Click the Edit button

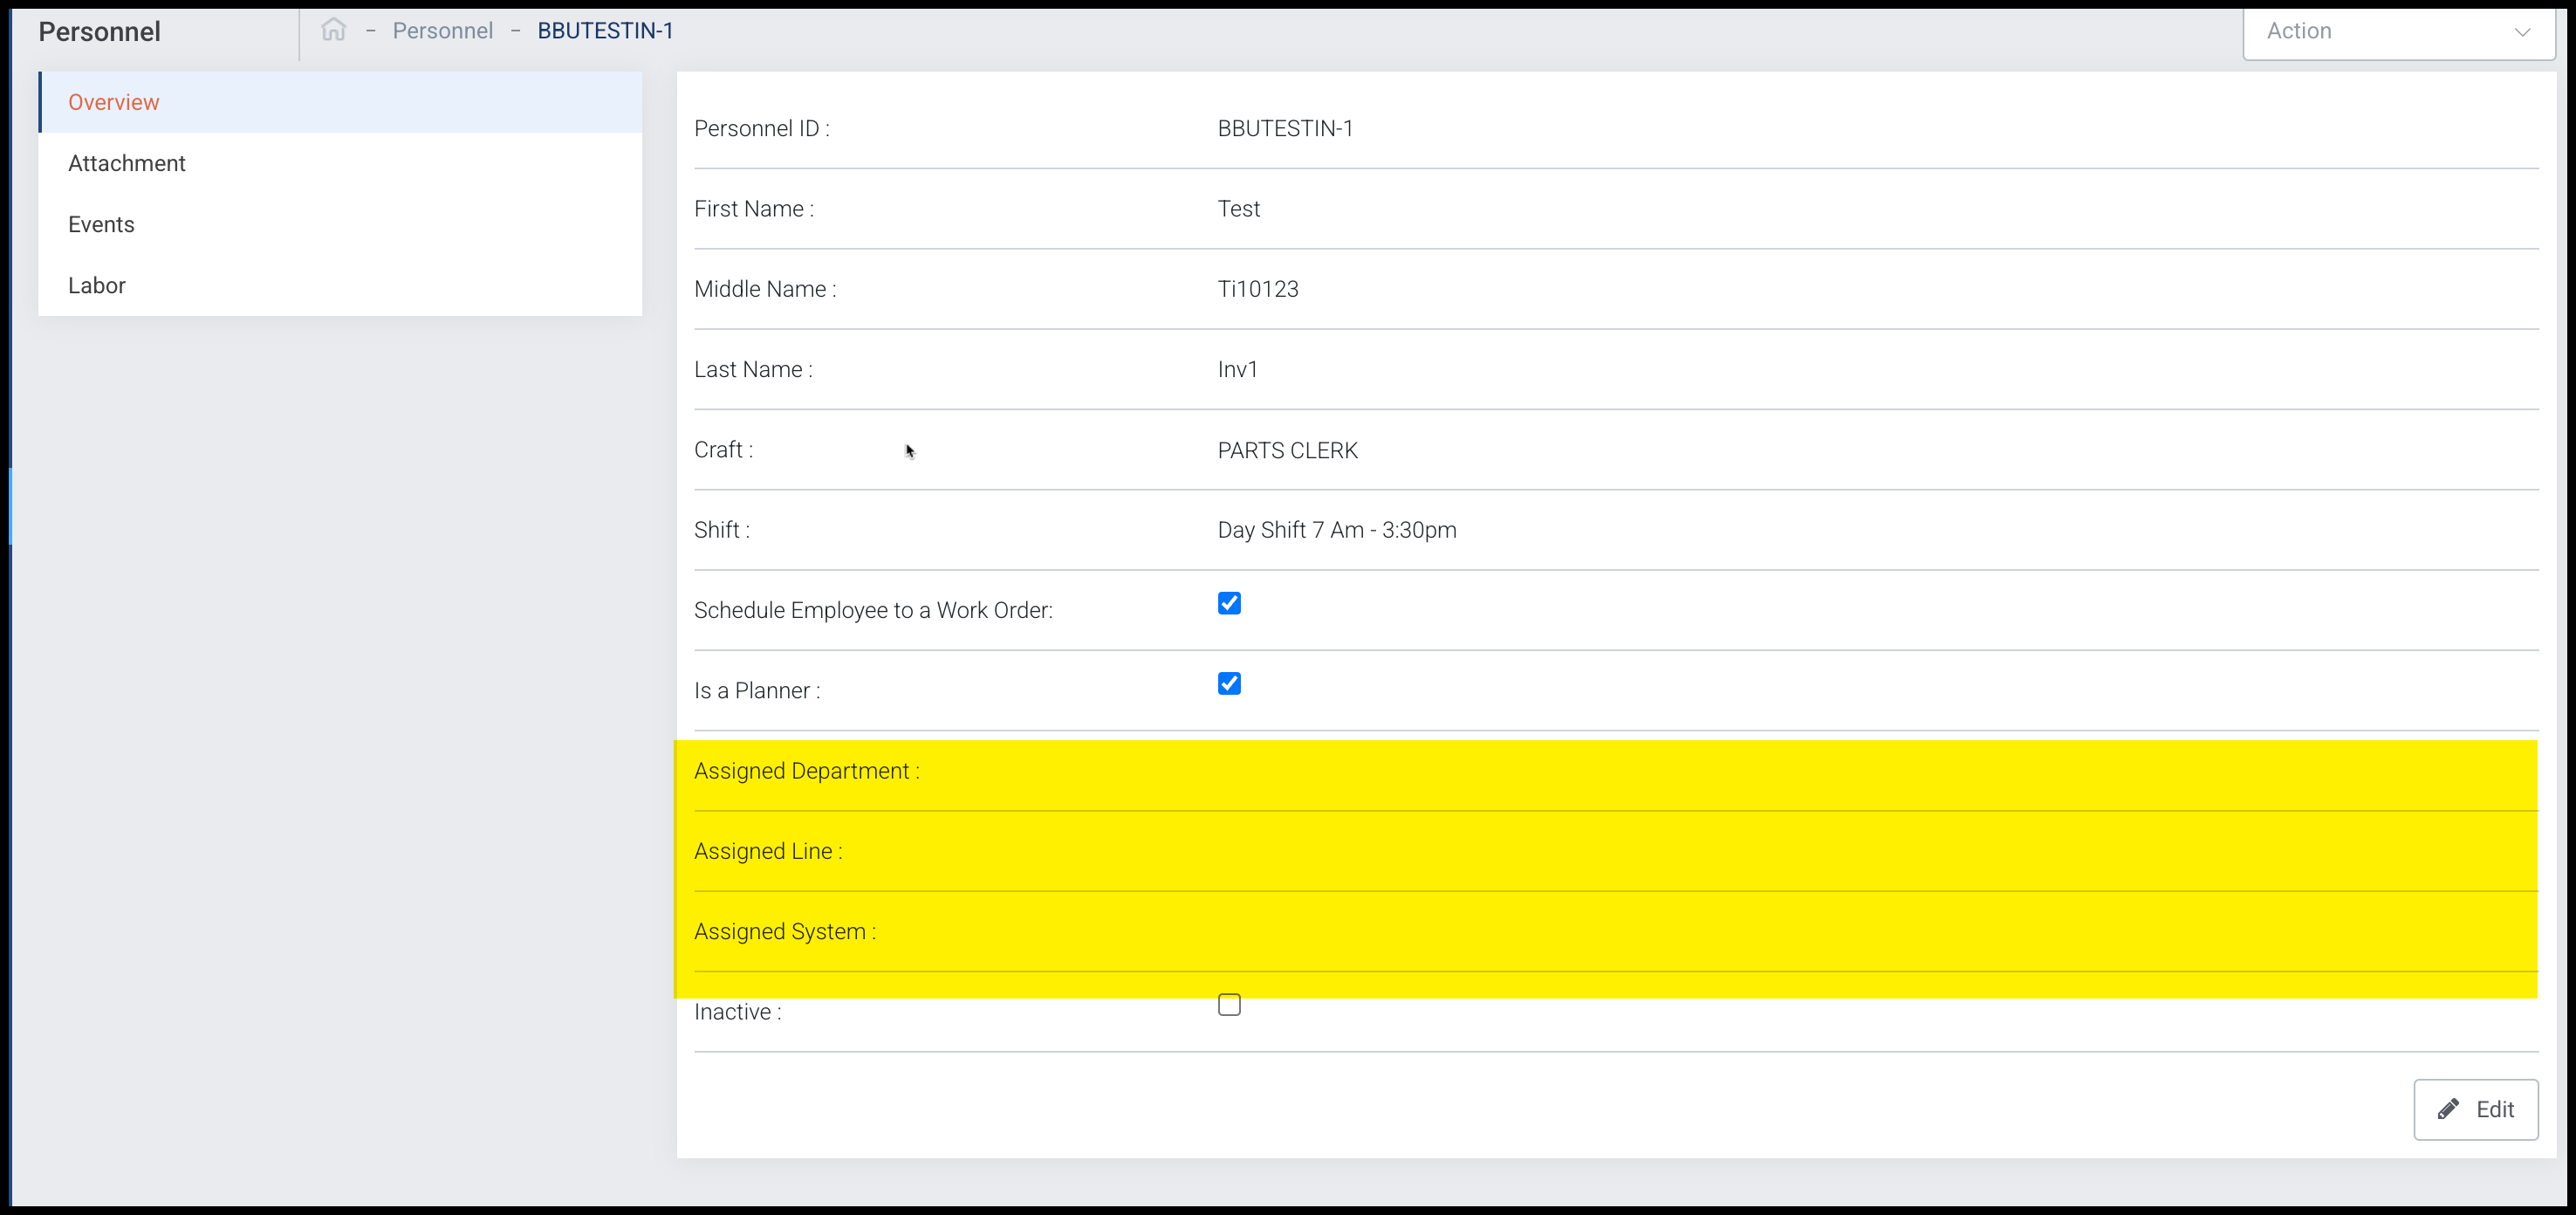(2475, 1109)
